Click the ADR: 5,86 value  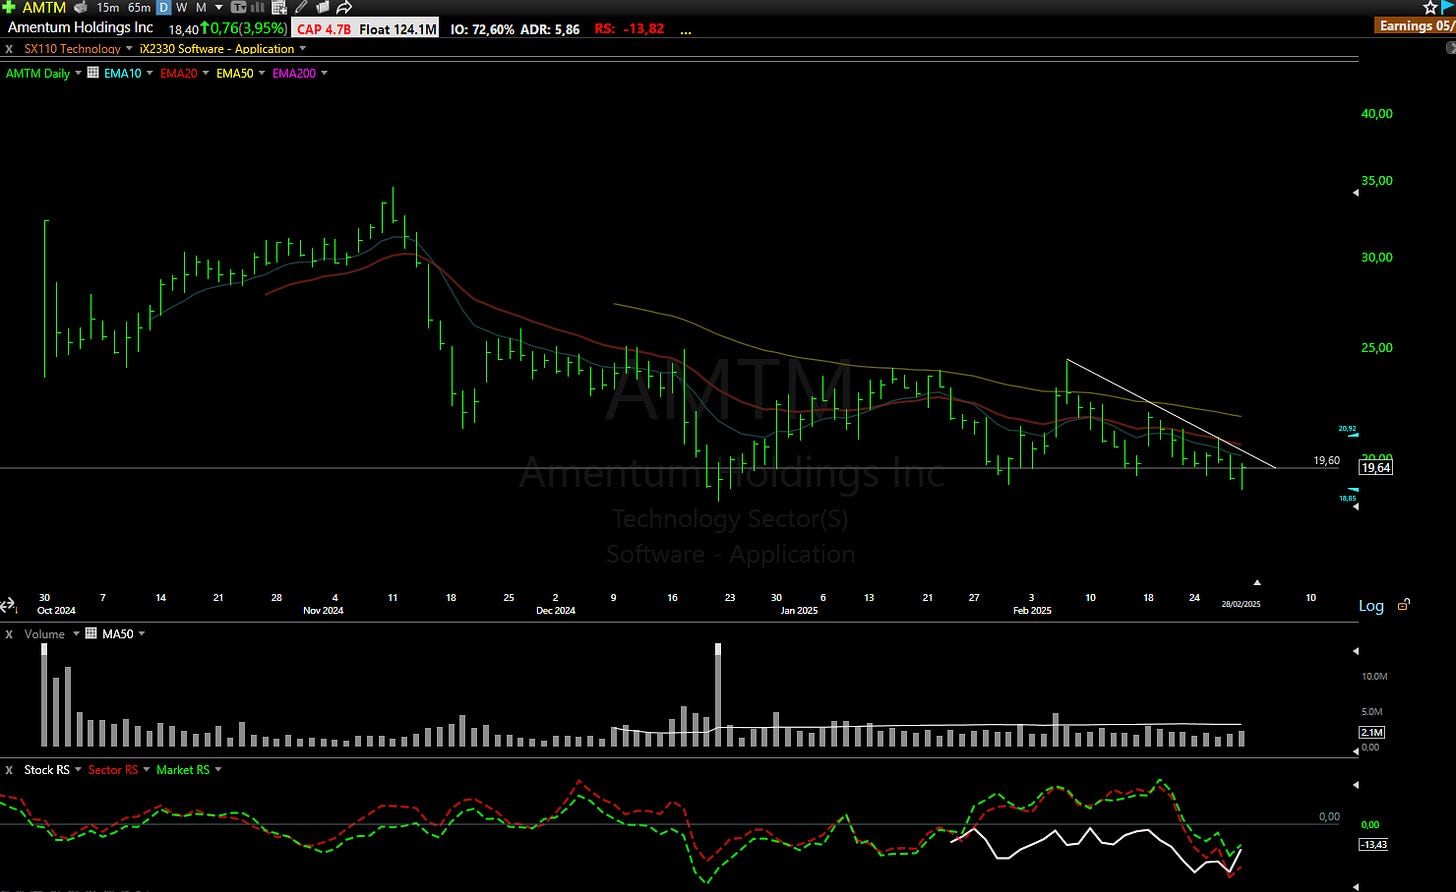coord(549,29)
